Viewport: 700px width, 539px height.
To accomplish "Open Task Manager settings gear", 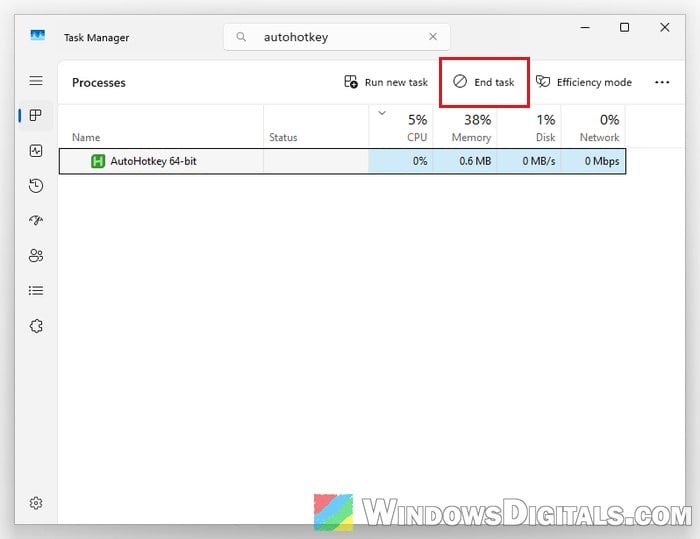I will (36, 503).
